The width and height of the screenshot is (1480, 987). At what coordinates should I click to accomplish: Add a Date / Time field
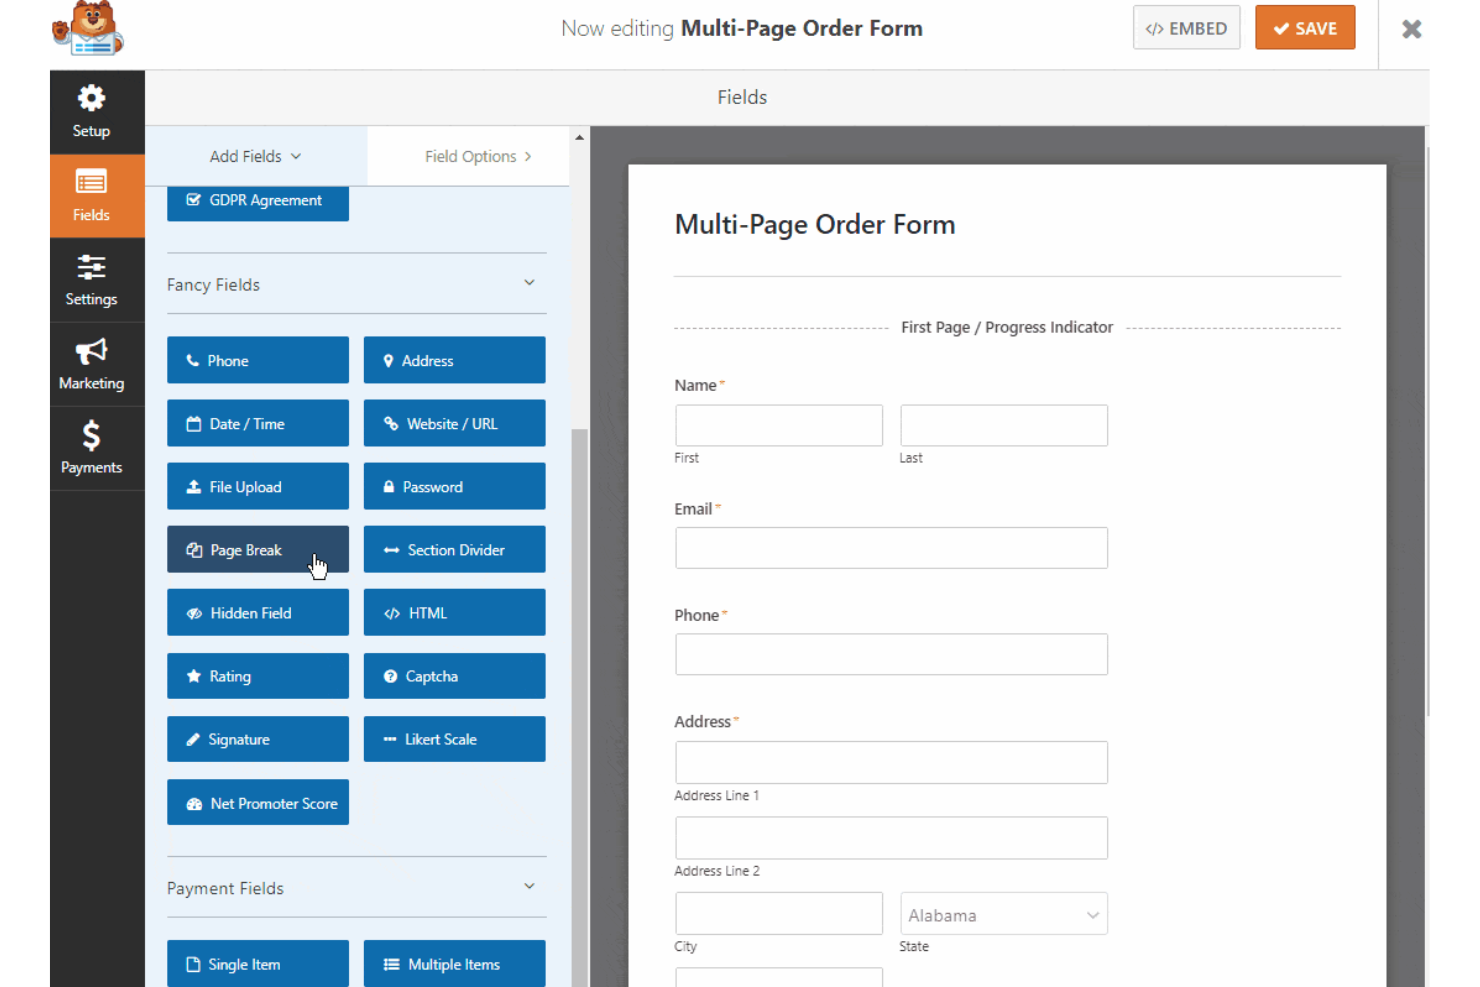point(258,423)
